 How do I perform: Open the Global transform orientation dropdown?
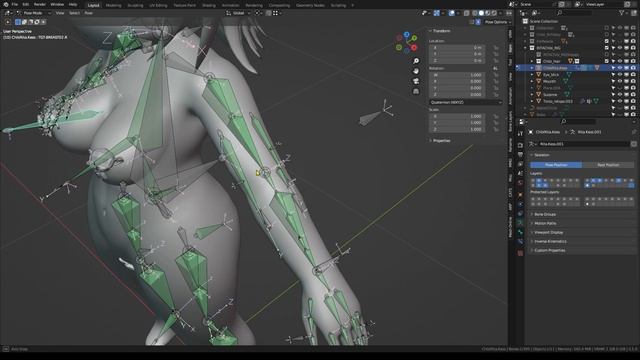238,13
